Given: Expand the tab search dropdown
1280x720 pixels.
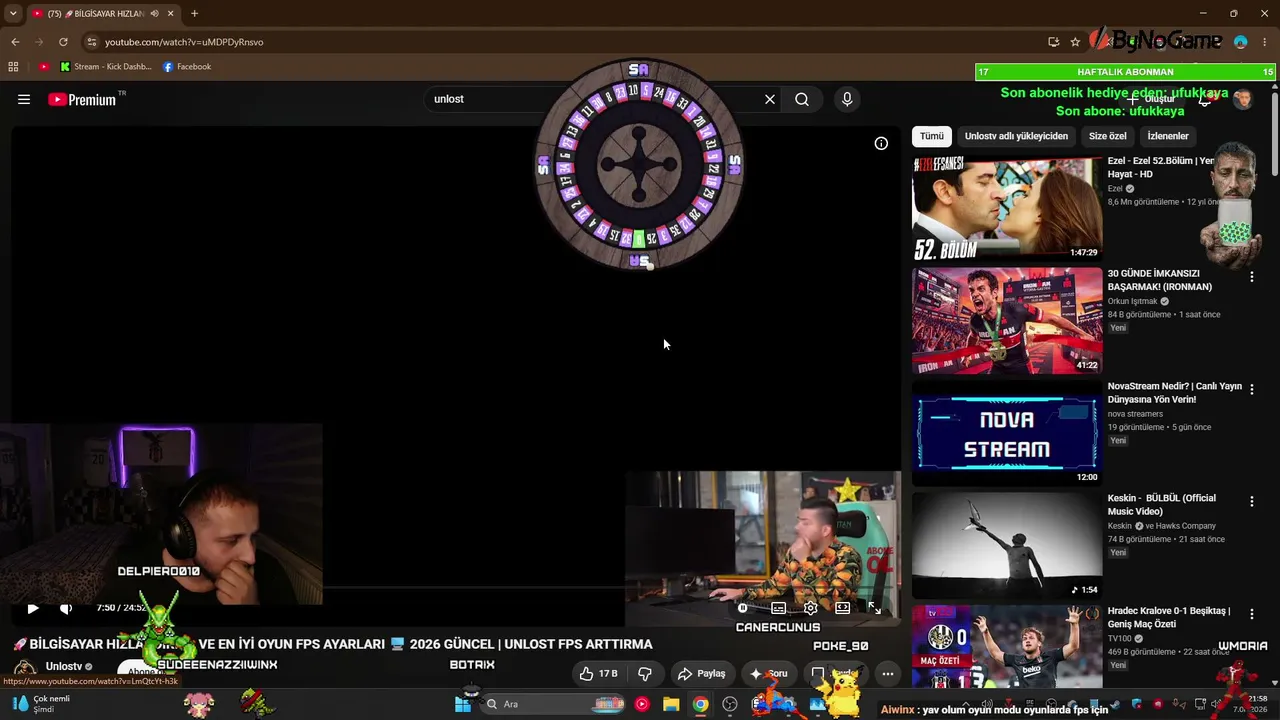Looking at the screenshot, I should 13,14.
